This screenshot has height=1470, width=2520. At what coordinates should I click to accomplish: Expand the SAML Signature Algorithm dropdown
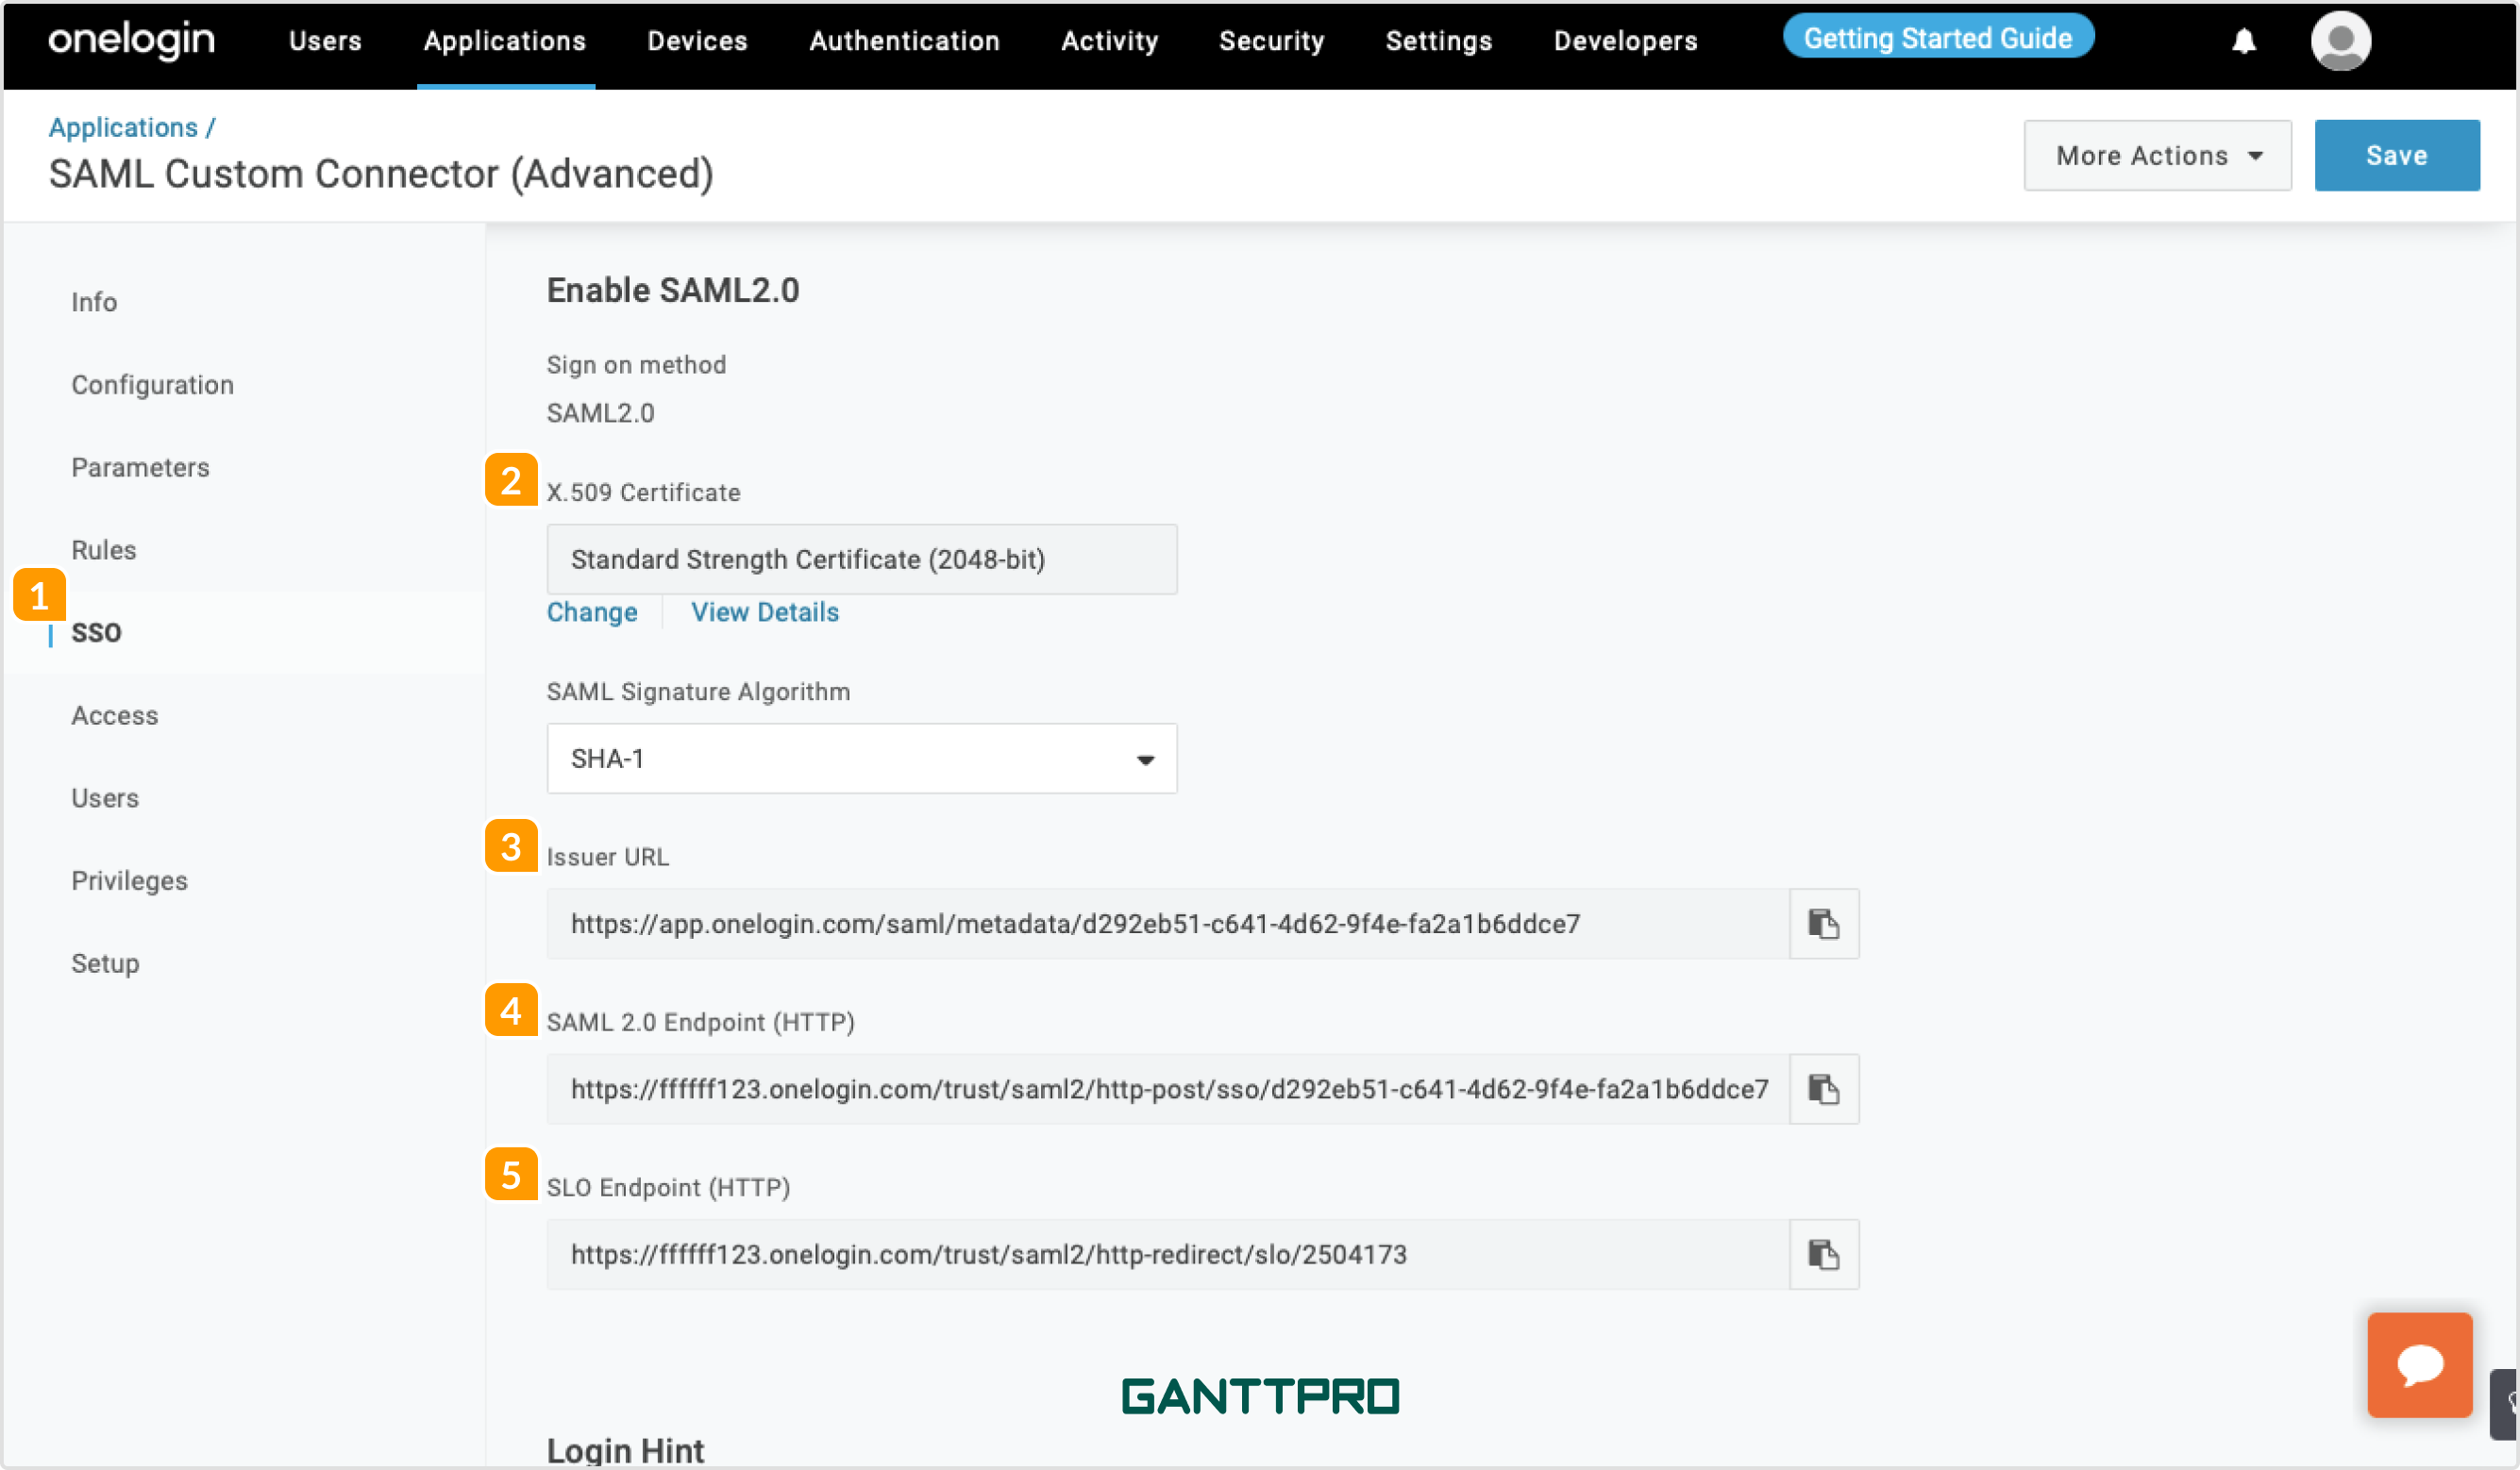pos(861,759)
